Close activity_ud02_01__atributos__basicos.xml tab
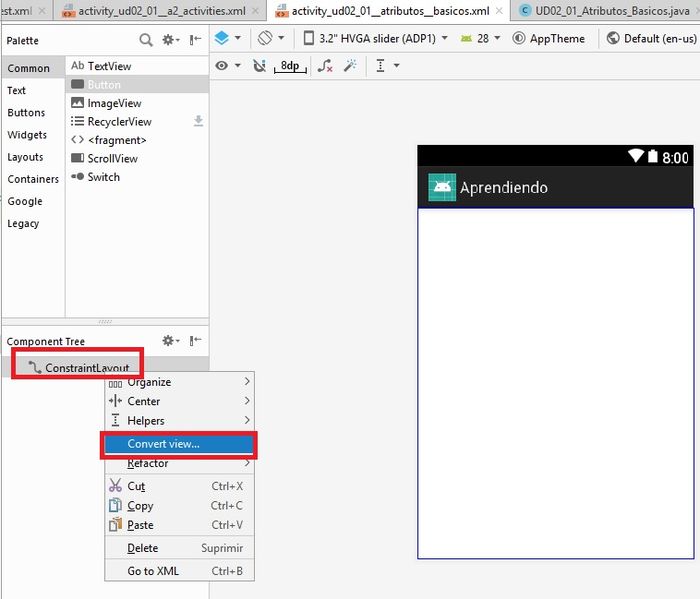The width and height of the screenshot is (700, 599). pos(500,11)
